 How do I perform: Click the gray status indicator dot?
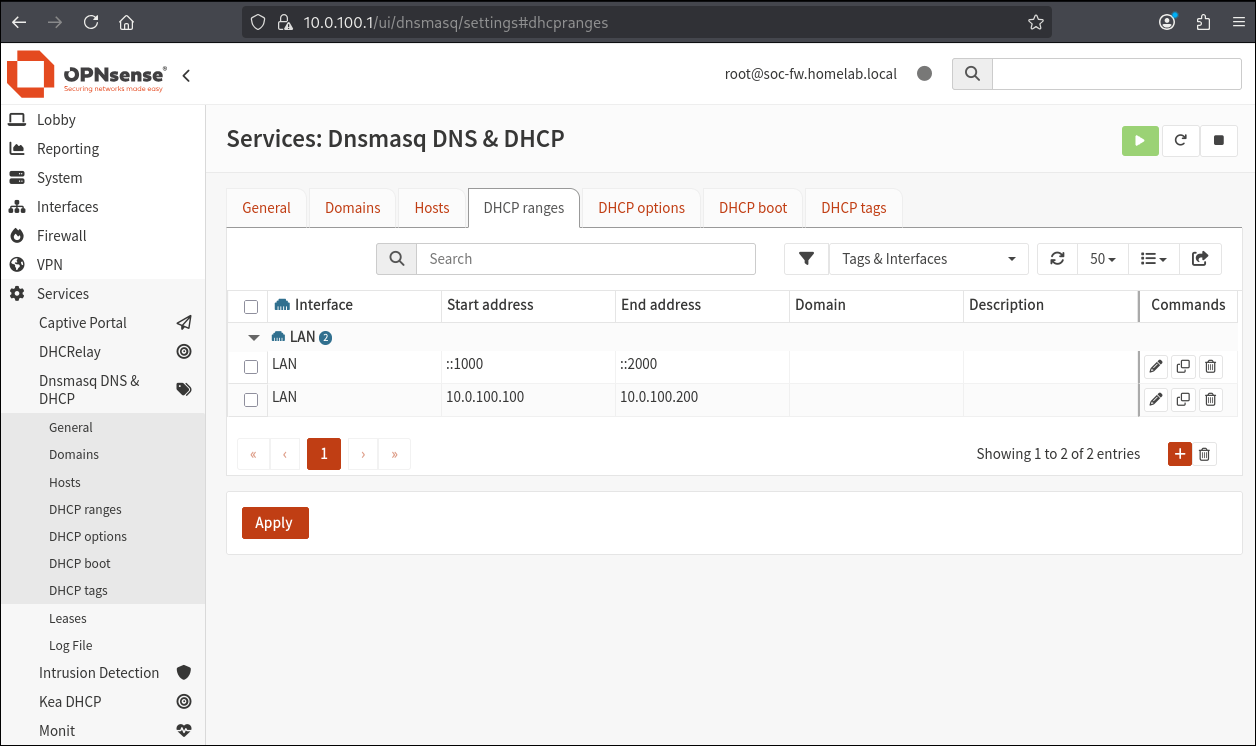(x=924, y=74)
